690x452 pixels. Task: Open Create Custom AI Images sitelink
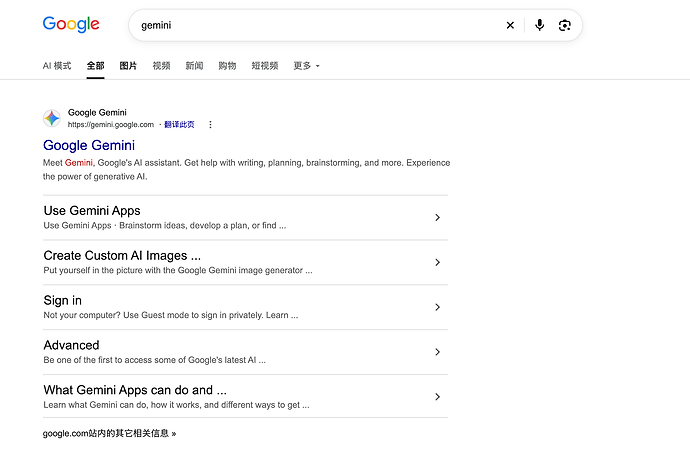[x=122, y=256]
